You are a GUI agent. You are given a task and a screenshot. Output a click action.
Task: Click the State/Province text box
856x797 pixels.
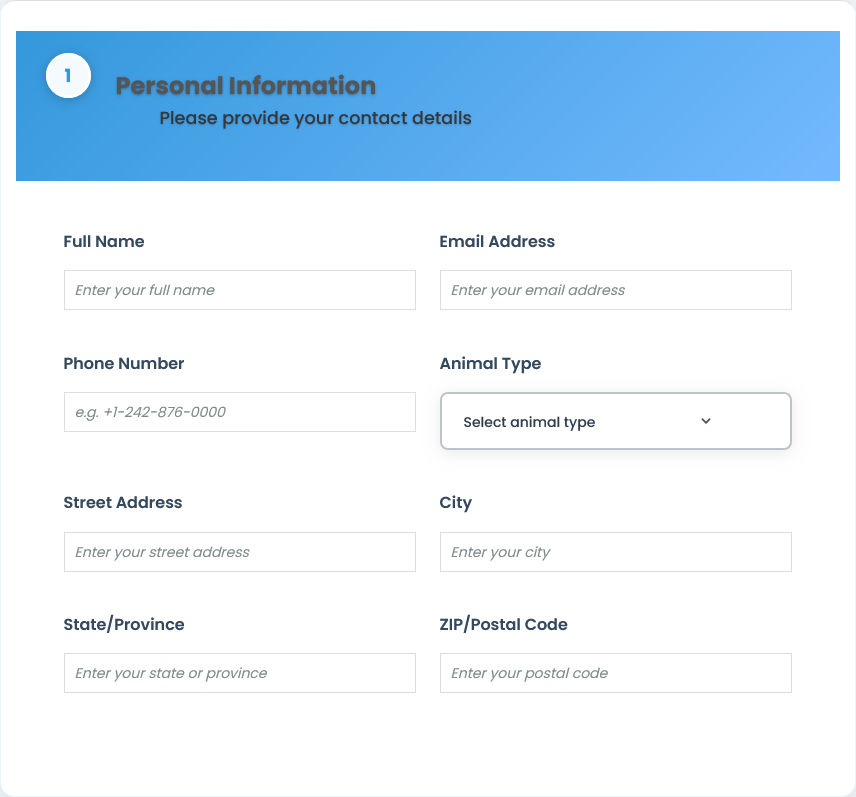click(239, 673)
